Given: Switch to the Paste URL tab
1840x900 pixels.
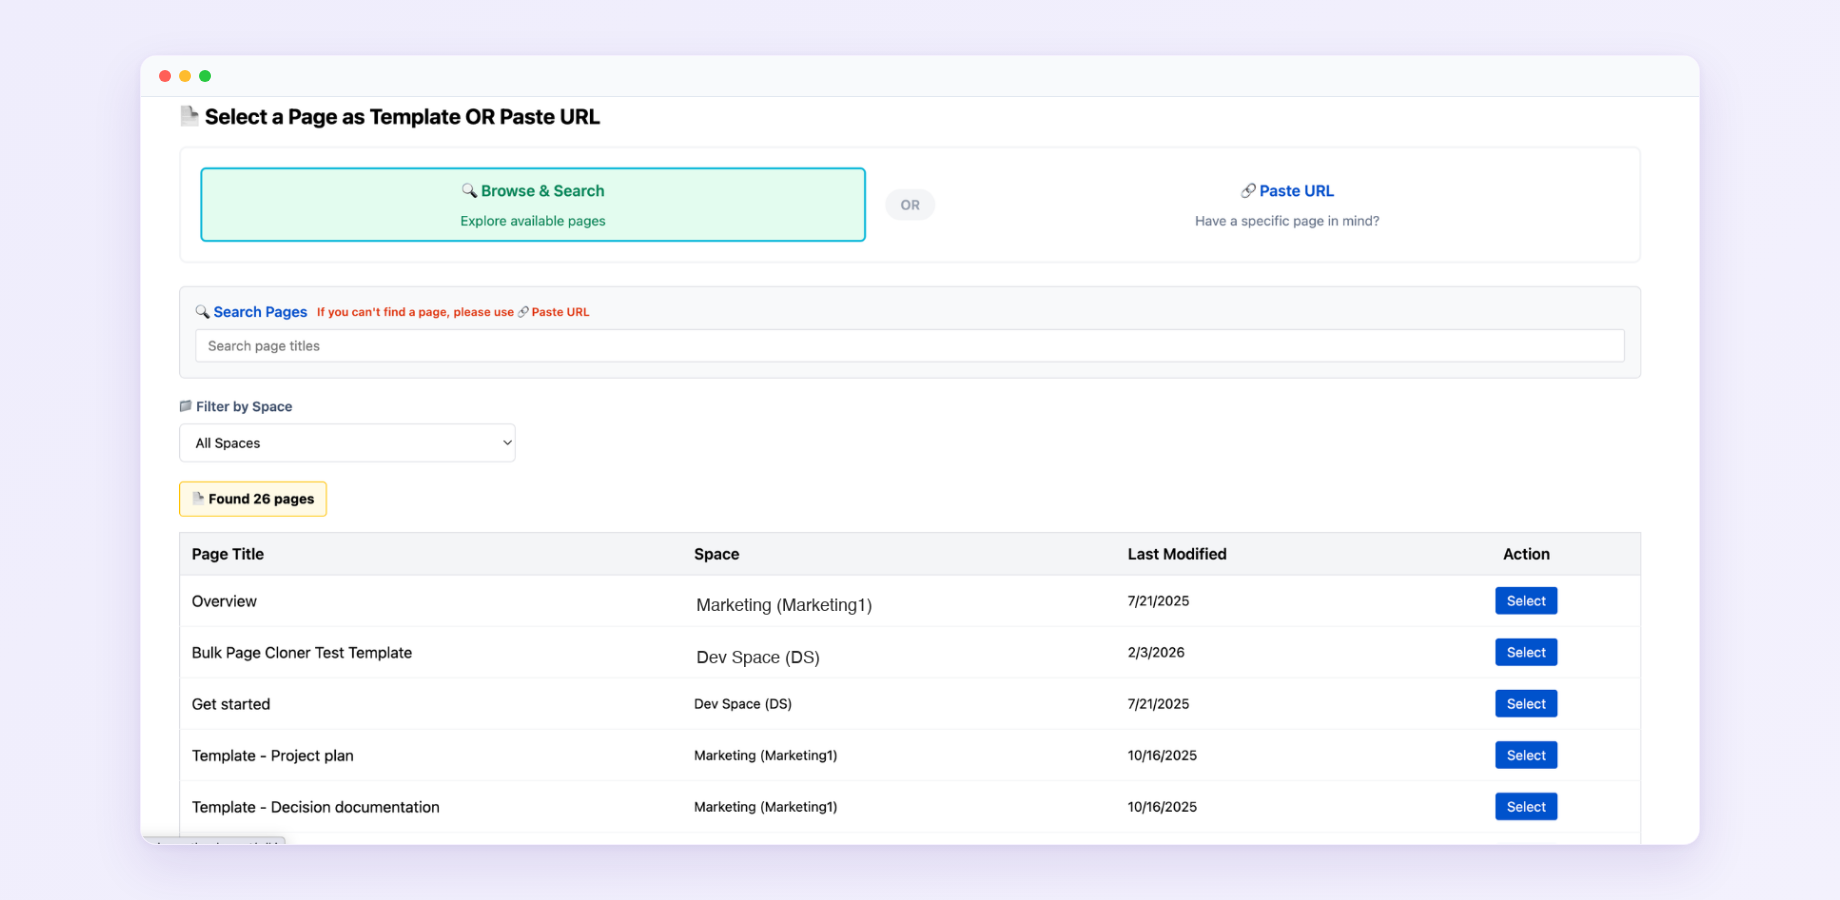Looking at the screenshot, I should (x=1287, y=204).
